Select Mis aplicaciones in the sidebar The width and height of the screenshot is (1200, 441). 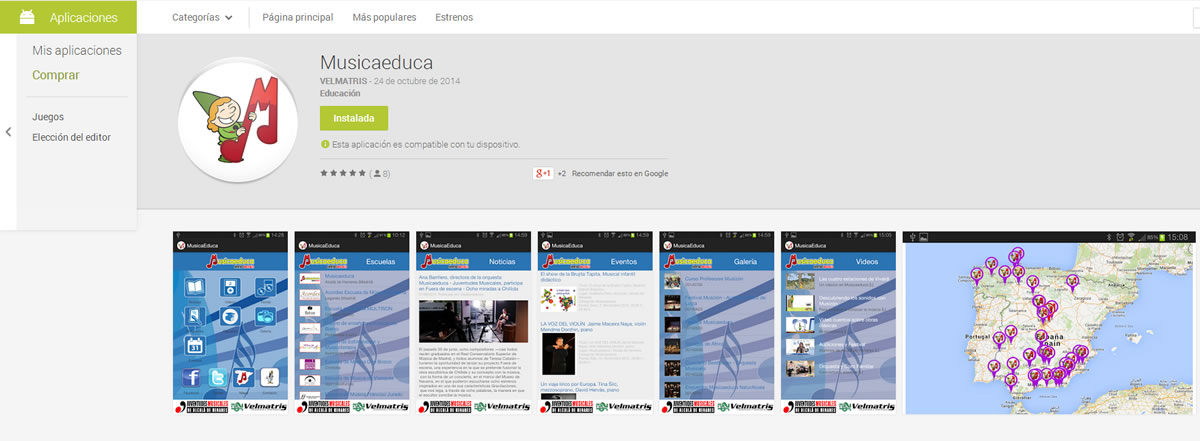(x=77, y=50)
